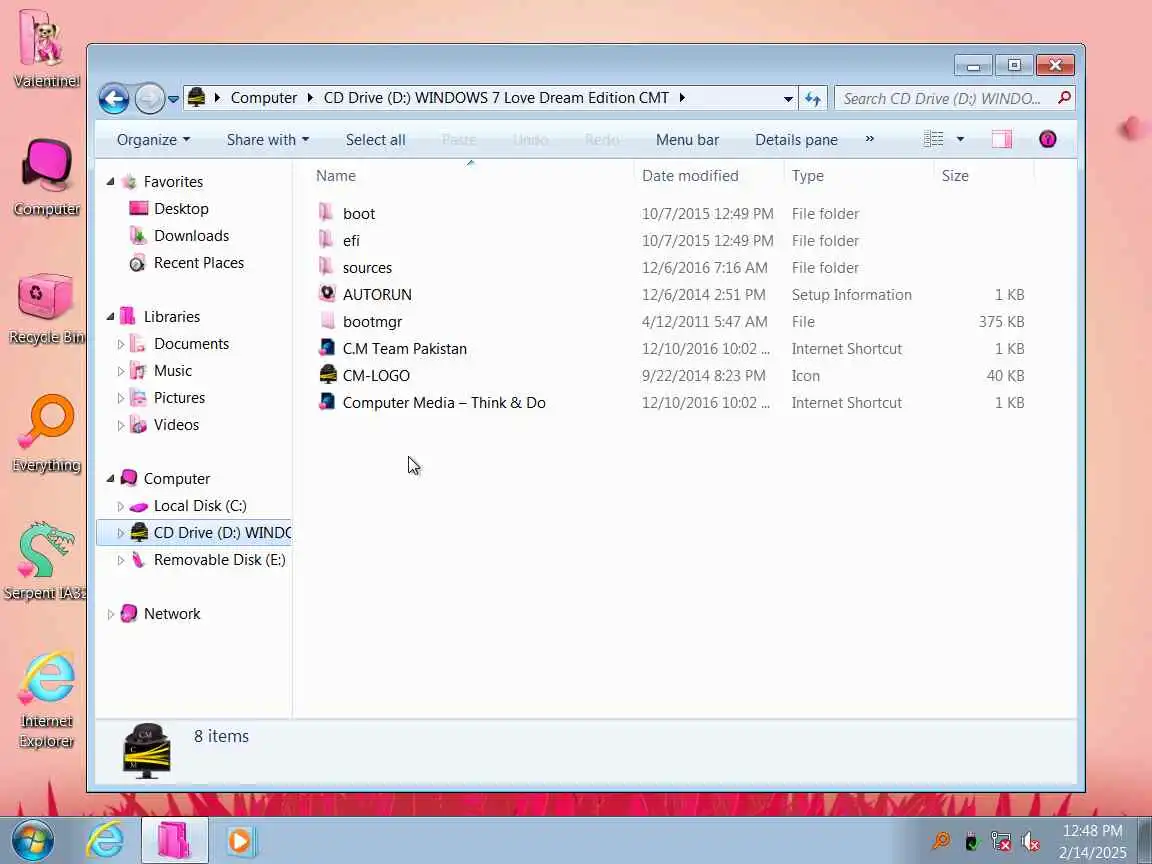Open the Windows Start button
The width and height of the screenshot is (1152, 864).
(32, 840)
